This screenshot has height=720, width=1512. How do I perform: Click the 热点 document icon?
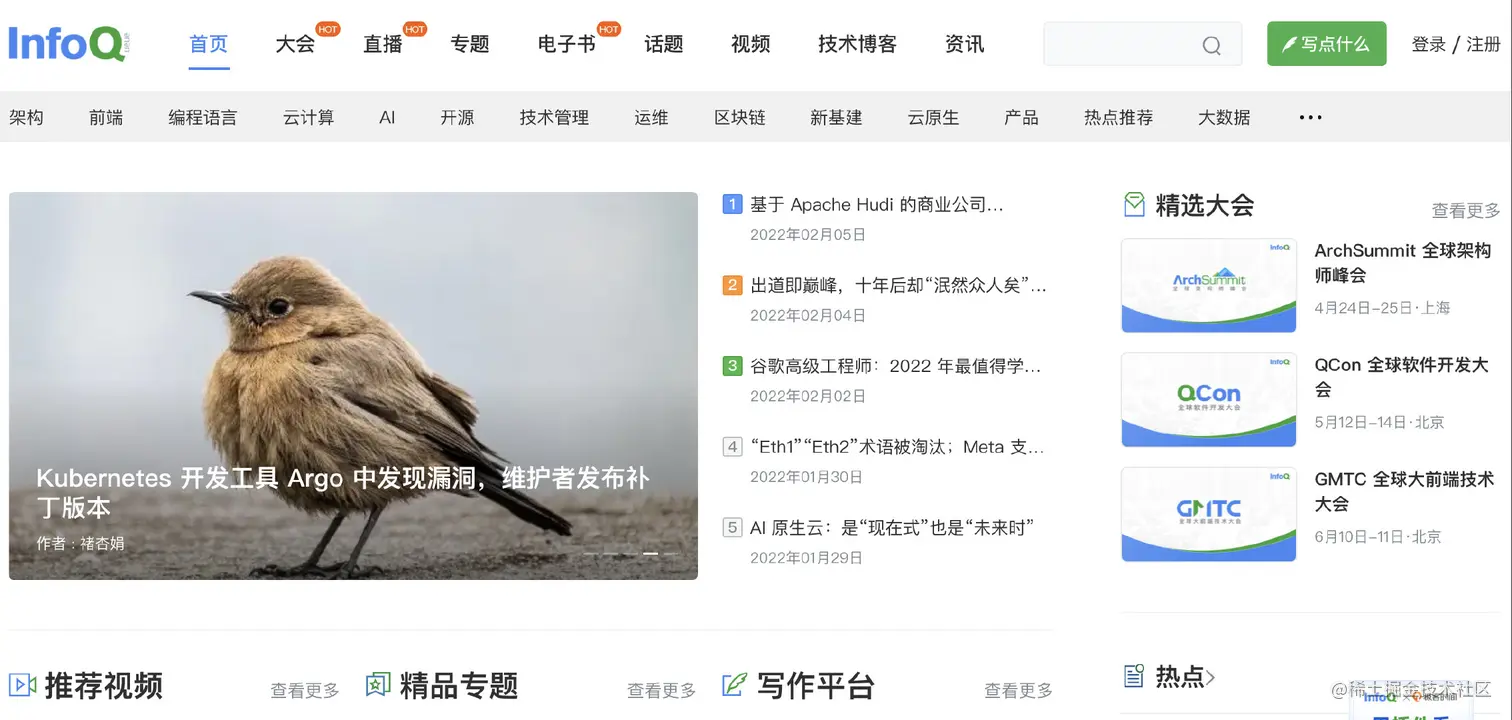tap(1134, 676)
